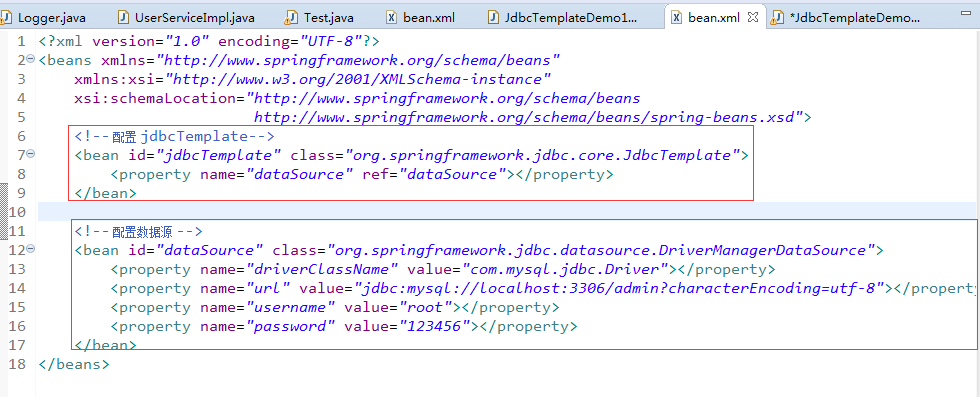Click the class value org.springframework.jdbc.core.JdbcTemplate
This screenshot has width=980, height=397.
(x=543, y=155)
